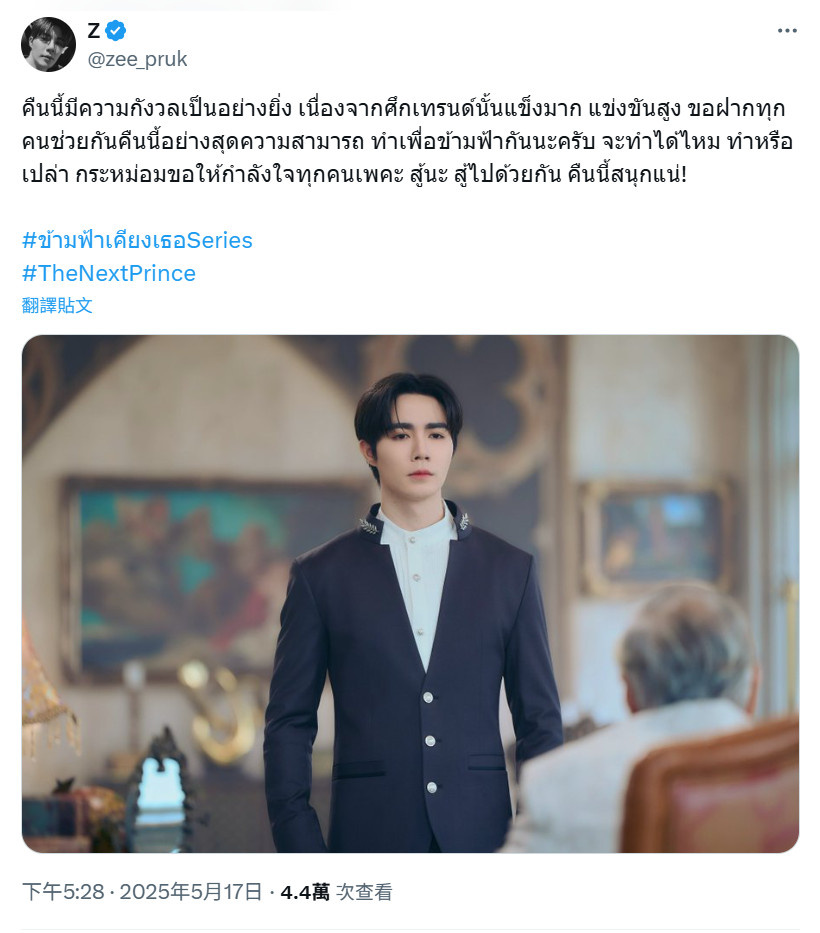The width and height of the screenshot is (820, 933).
Task: Open the three-dot more options menu
Action: (x=787, y=30)
